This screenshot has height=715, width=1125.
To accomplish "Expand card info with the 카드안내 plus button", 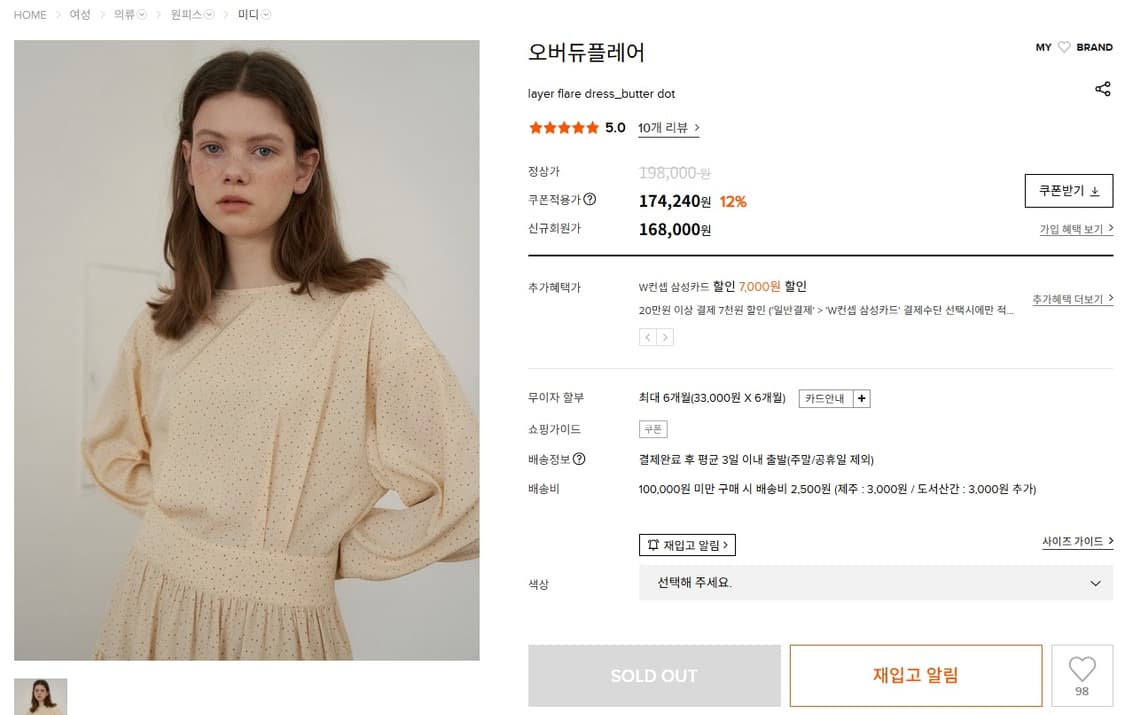I will tap(862, 398).
